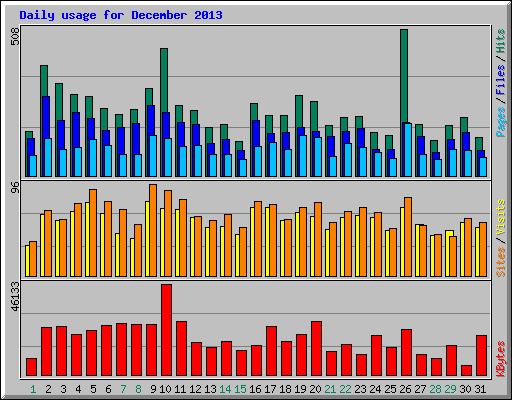Click day label '8' on the x-axis

(138, 389)
